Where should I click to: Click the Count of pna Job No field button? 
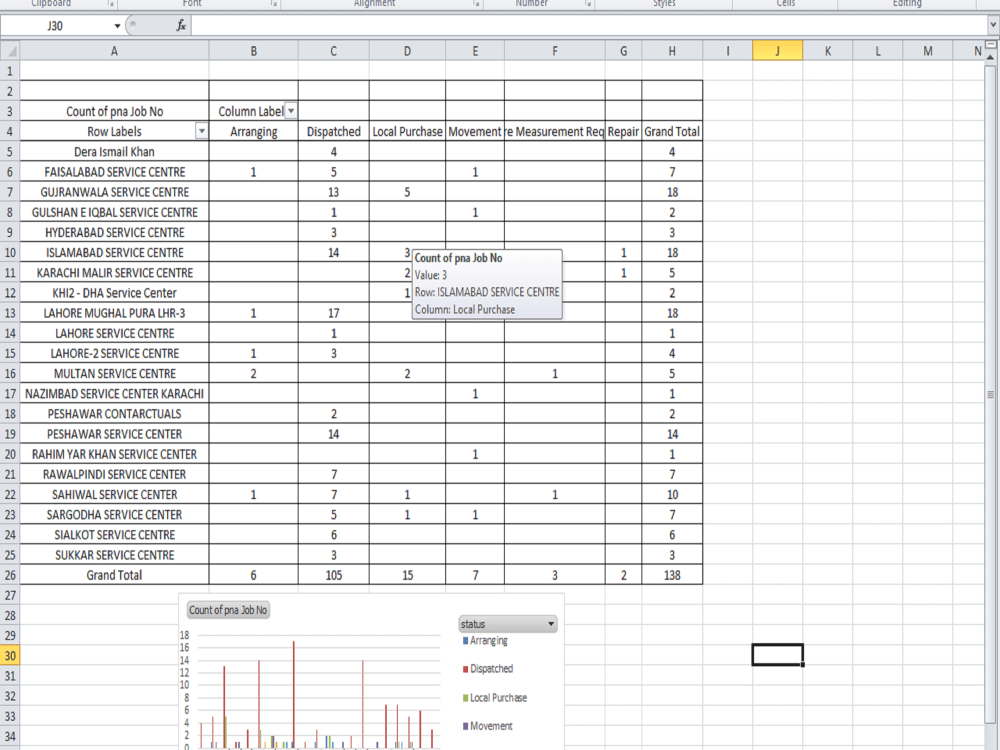click(x=227, y=609)
